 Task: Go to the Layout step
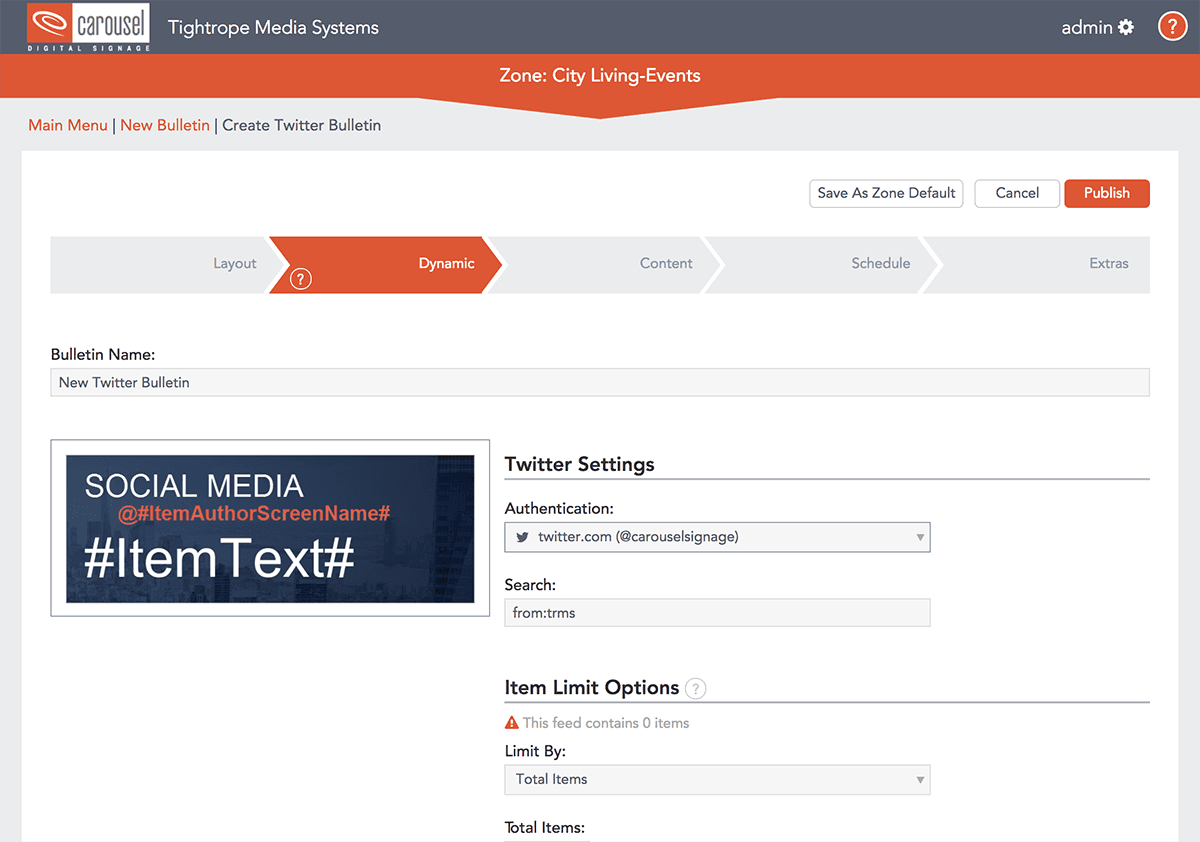(x=160, y=264)
